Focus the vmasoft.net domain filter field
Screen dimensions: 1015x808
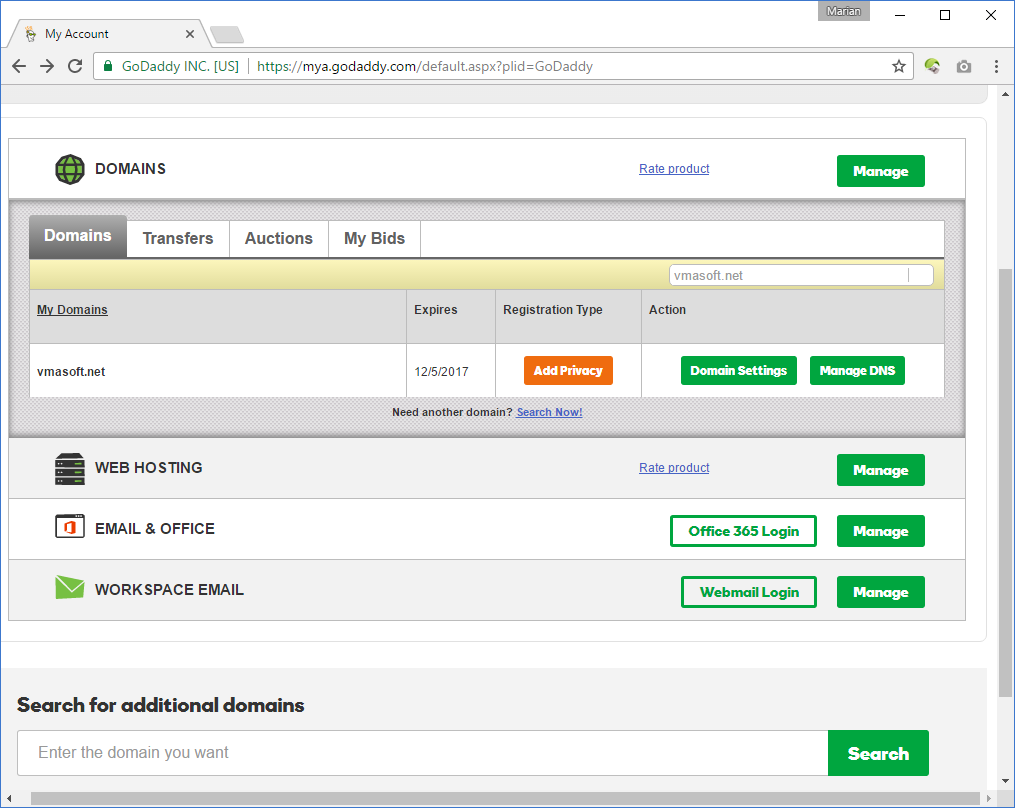801,275
